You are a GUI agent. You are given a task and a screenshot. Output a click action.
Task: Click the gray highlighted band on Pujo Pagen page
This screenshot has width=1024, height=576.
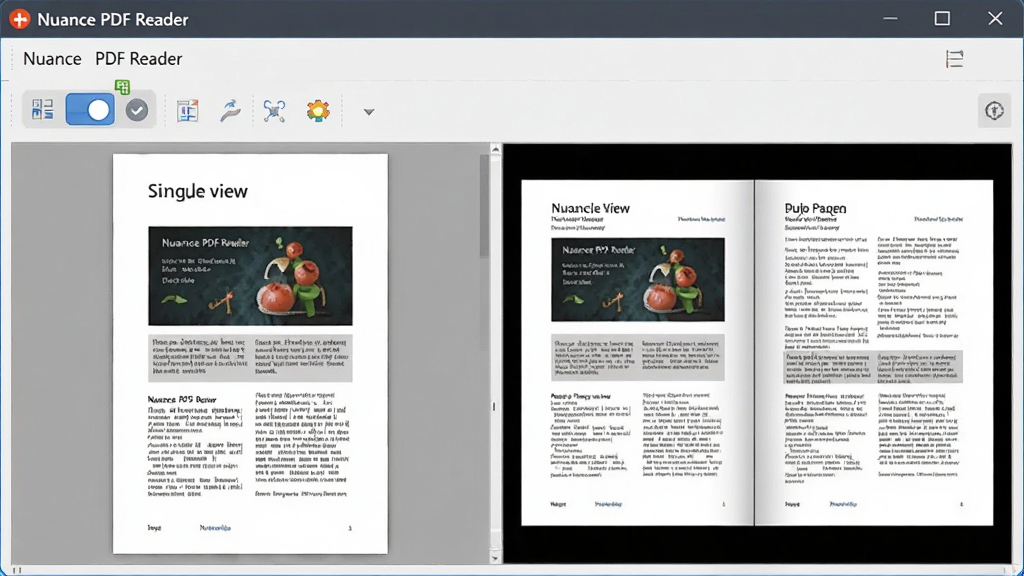[x=873, y=366]
